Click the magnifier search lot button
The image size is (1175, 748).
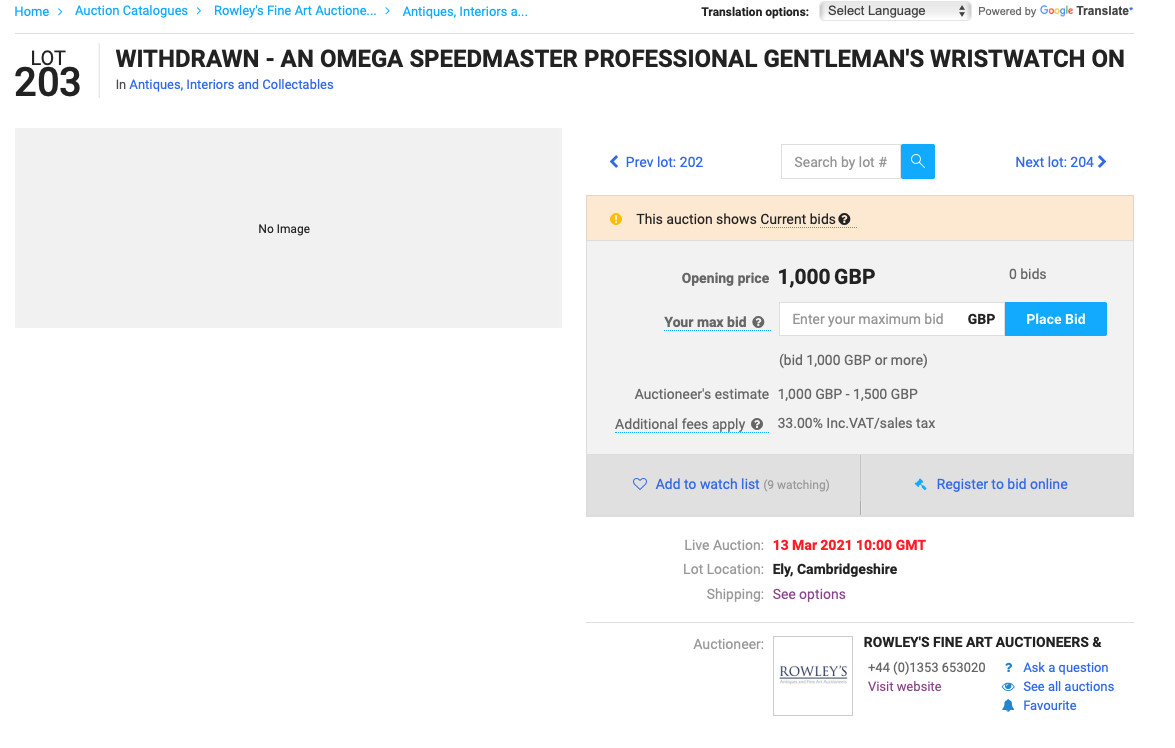point(917,162)
